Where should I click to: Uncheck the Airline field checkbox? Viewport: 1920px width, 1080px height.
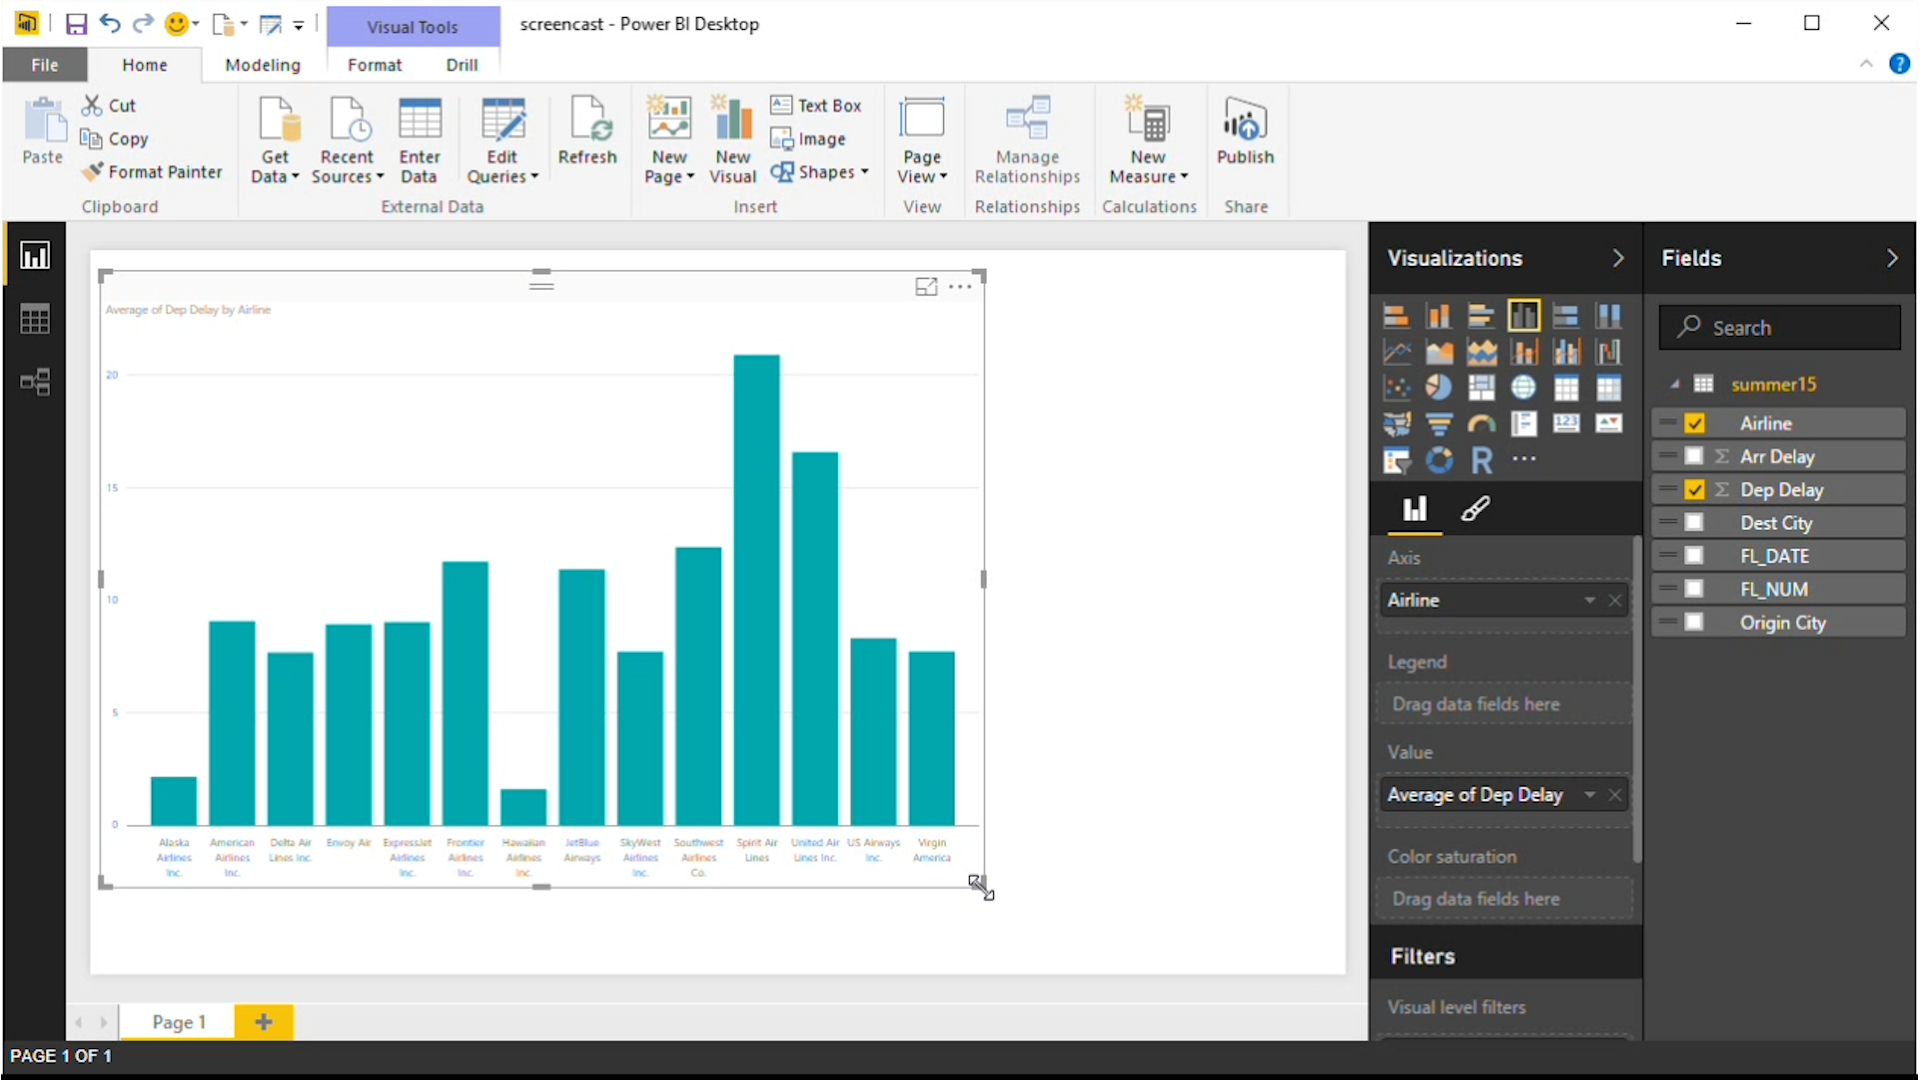1694,423
